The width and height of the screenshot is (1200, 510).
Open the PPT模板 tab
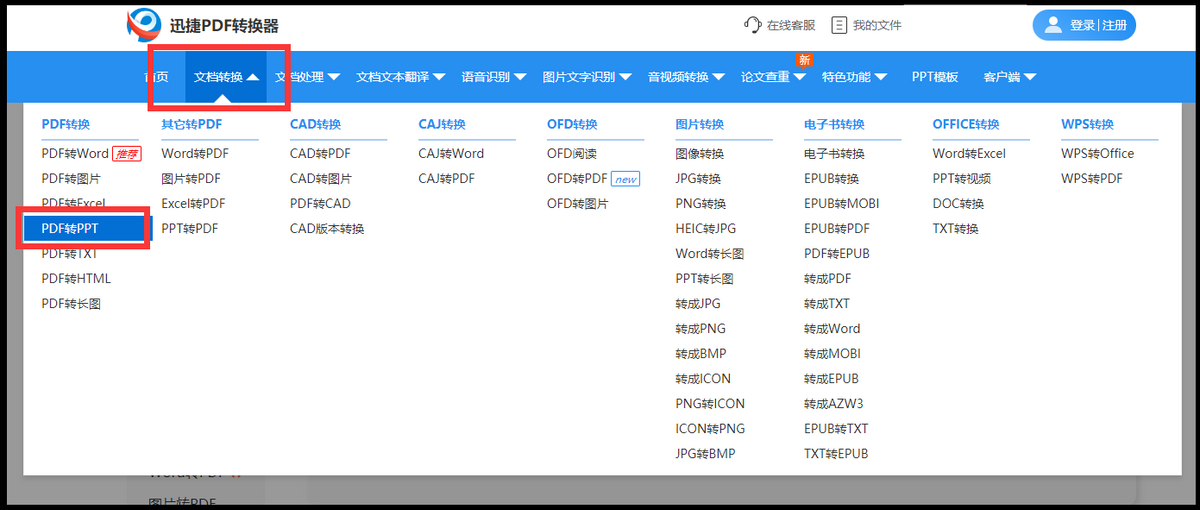point(935,77)
